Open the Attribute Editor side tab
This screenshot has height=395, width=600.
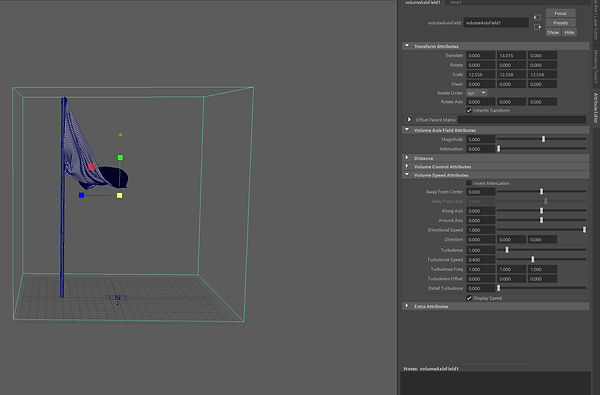(x=596, y=108)
